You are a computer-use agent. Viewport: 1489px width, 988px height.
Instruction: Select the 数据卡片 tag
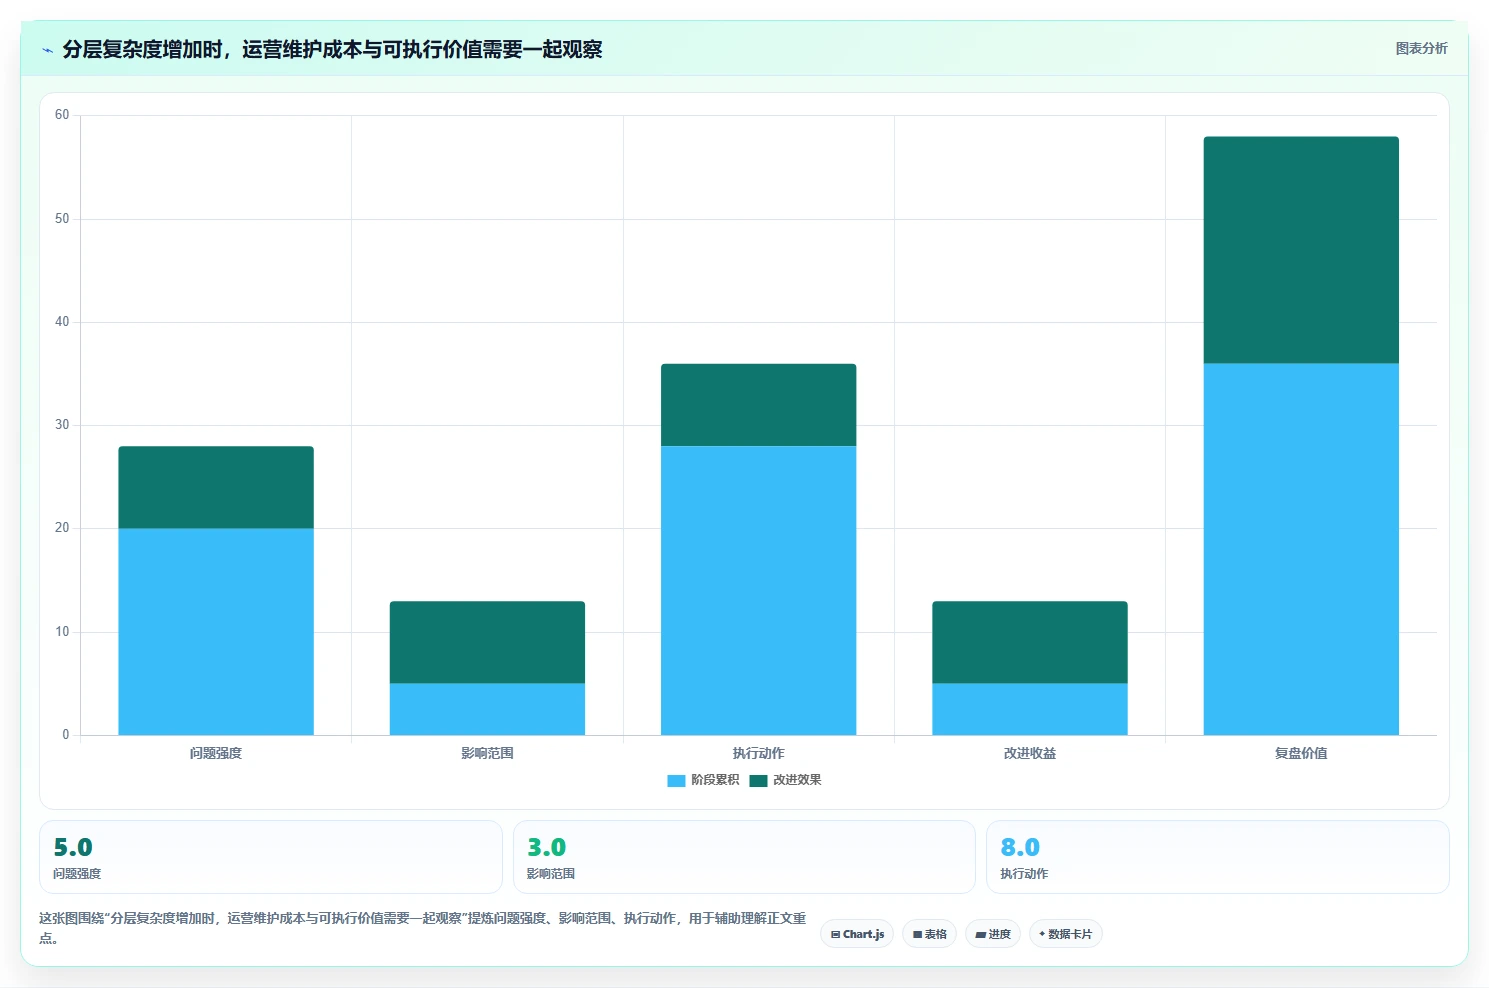click(x=1066, y=934)
